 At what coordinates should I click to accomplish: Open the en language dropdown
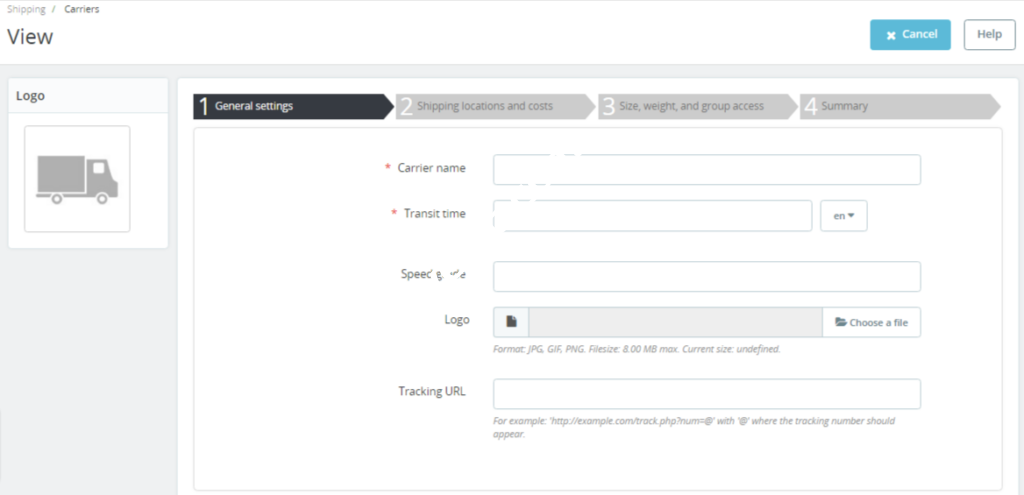(x=843, y=216)
